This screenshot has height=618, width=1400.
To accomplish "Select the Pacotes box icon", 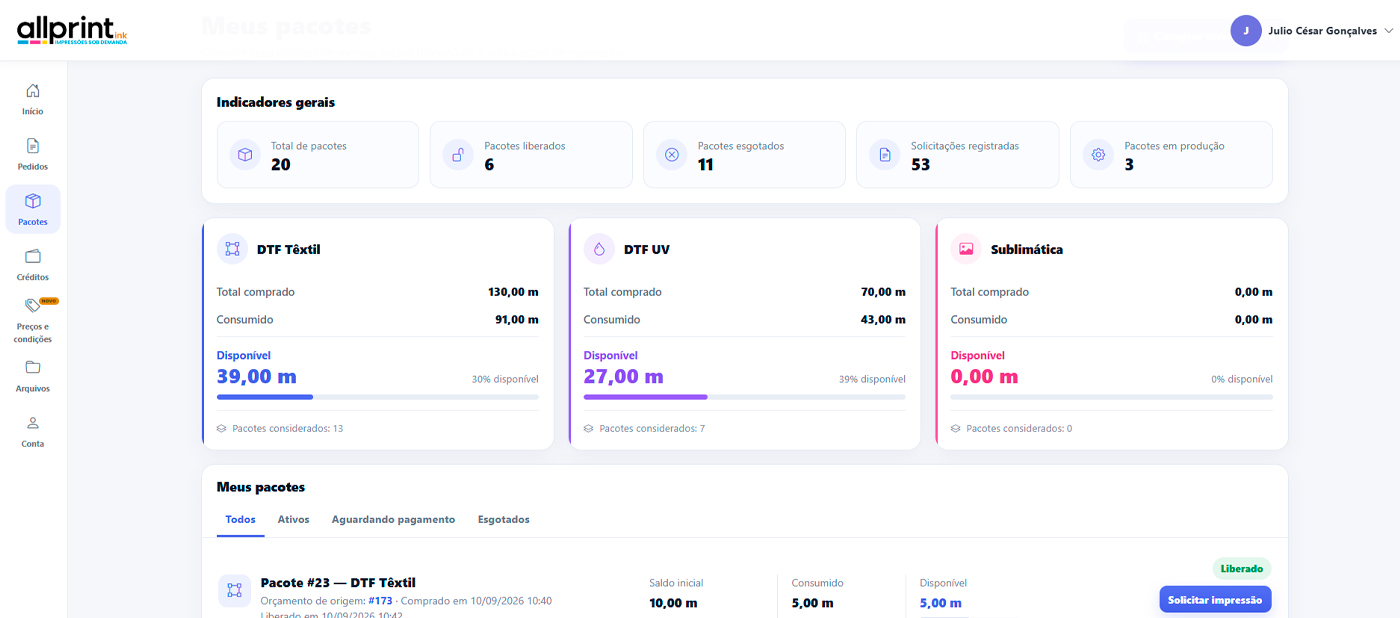I will tap(33, 201).
